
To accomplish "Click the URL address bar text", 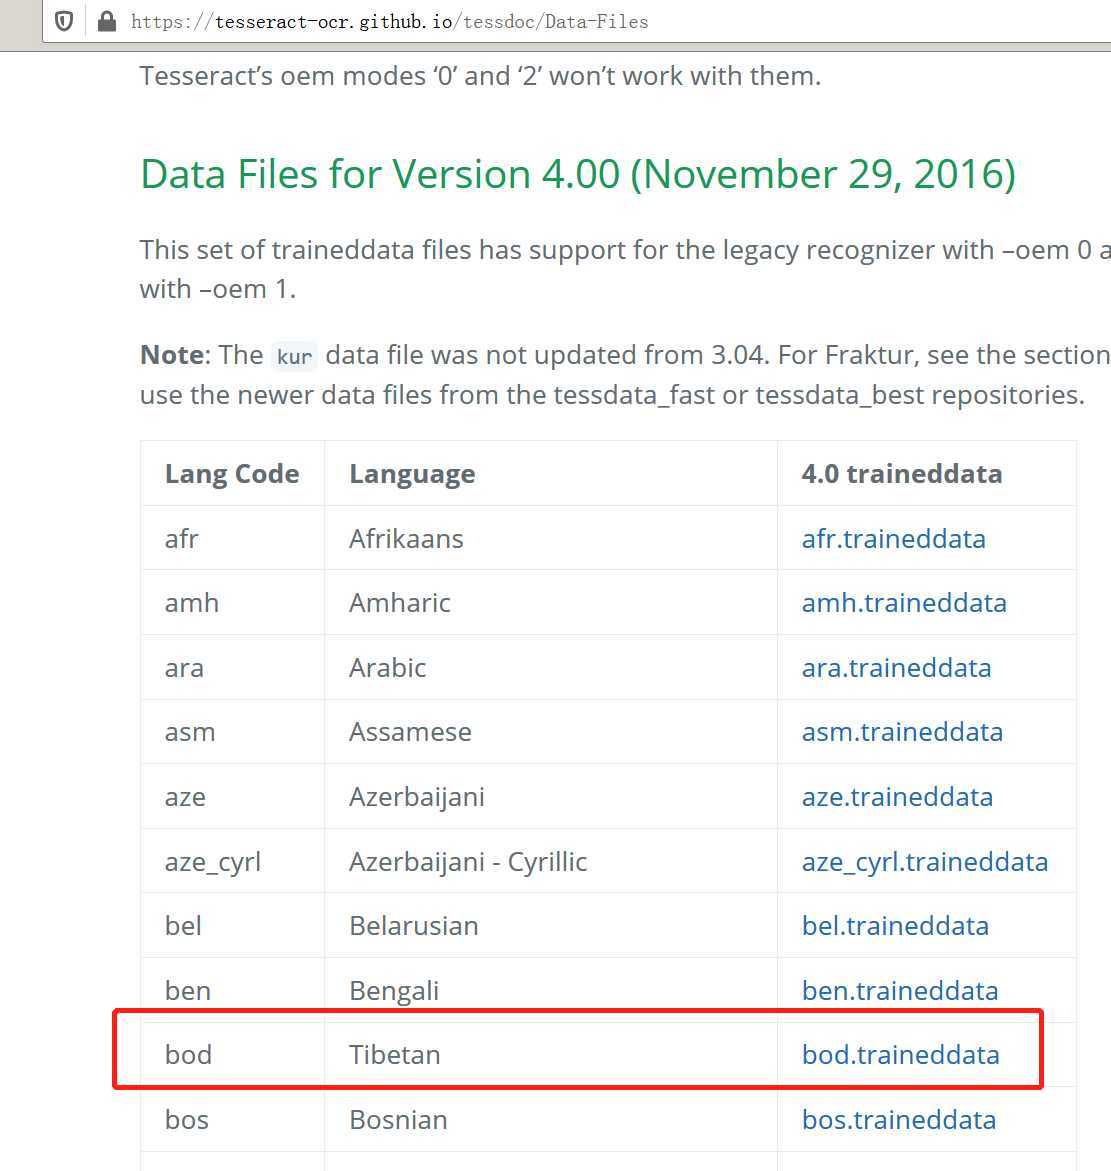I will click(x=389, y=22).
